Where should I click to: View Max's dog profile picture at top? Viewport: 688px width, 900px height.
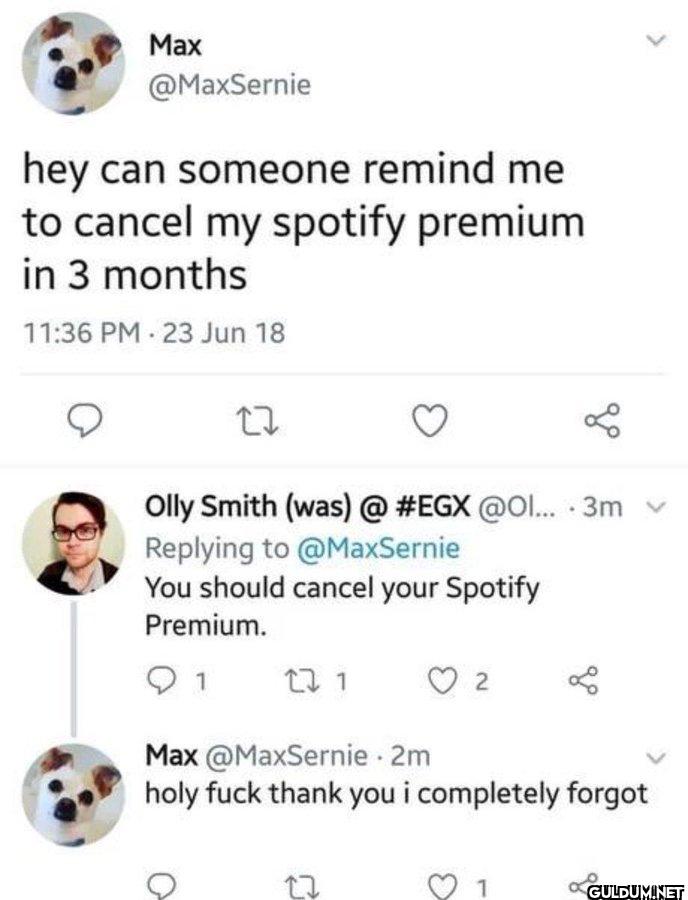pyautogui.click(x=73, y=63)
